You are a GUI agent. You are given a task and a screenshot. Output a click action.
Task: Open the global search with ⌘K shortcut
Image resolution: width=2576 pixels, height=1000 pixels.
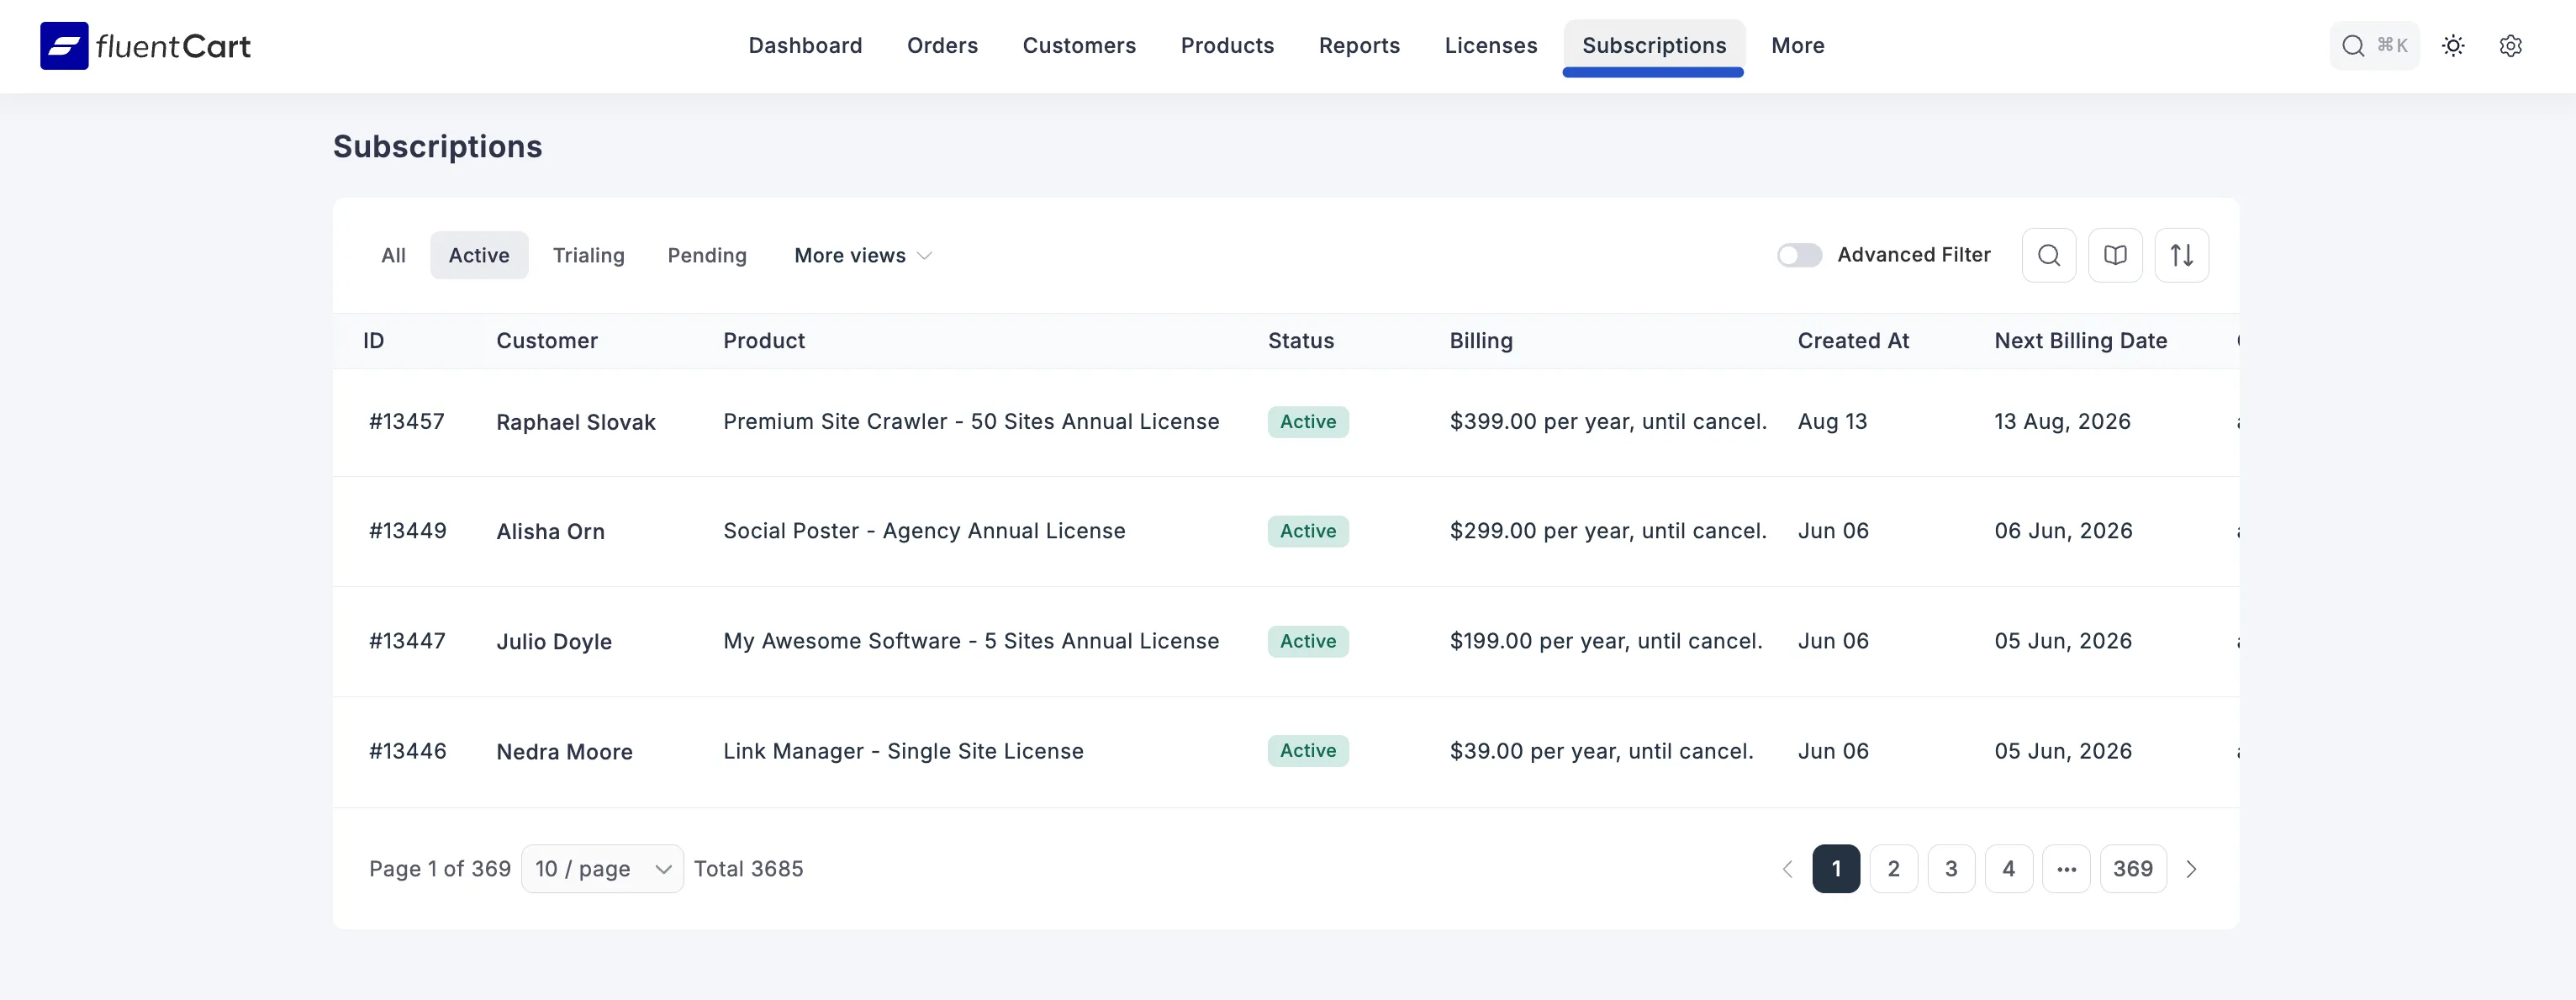pos(2375,45)
